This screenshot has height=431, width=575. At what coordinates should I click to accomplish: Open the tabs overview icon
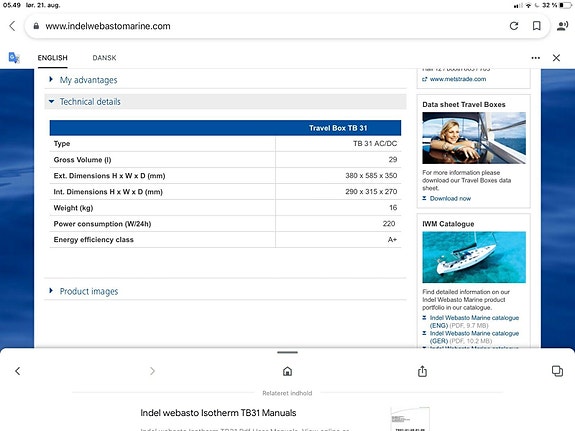click(557, 371)
